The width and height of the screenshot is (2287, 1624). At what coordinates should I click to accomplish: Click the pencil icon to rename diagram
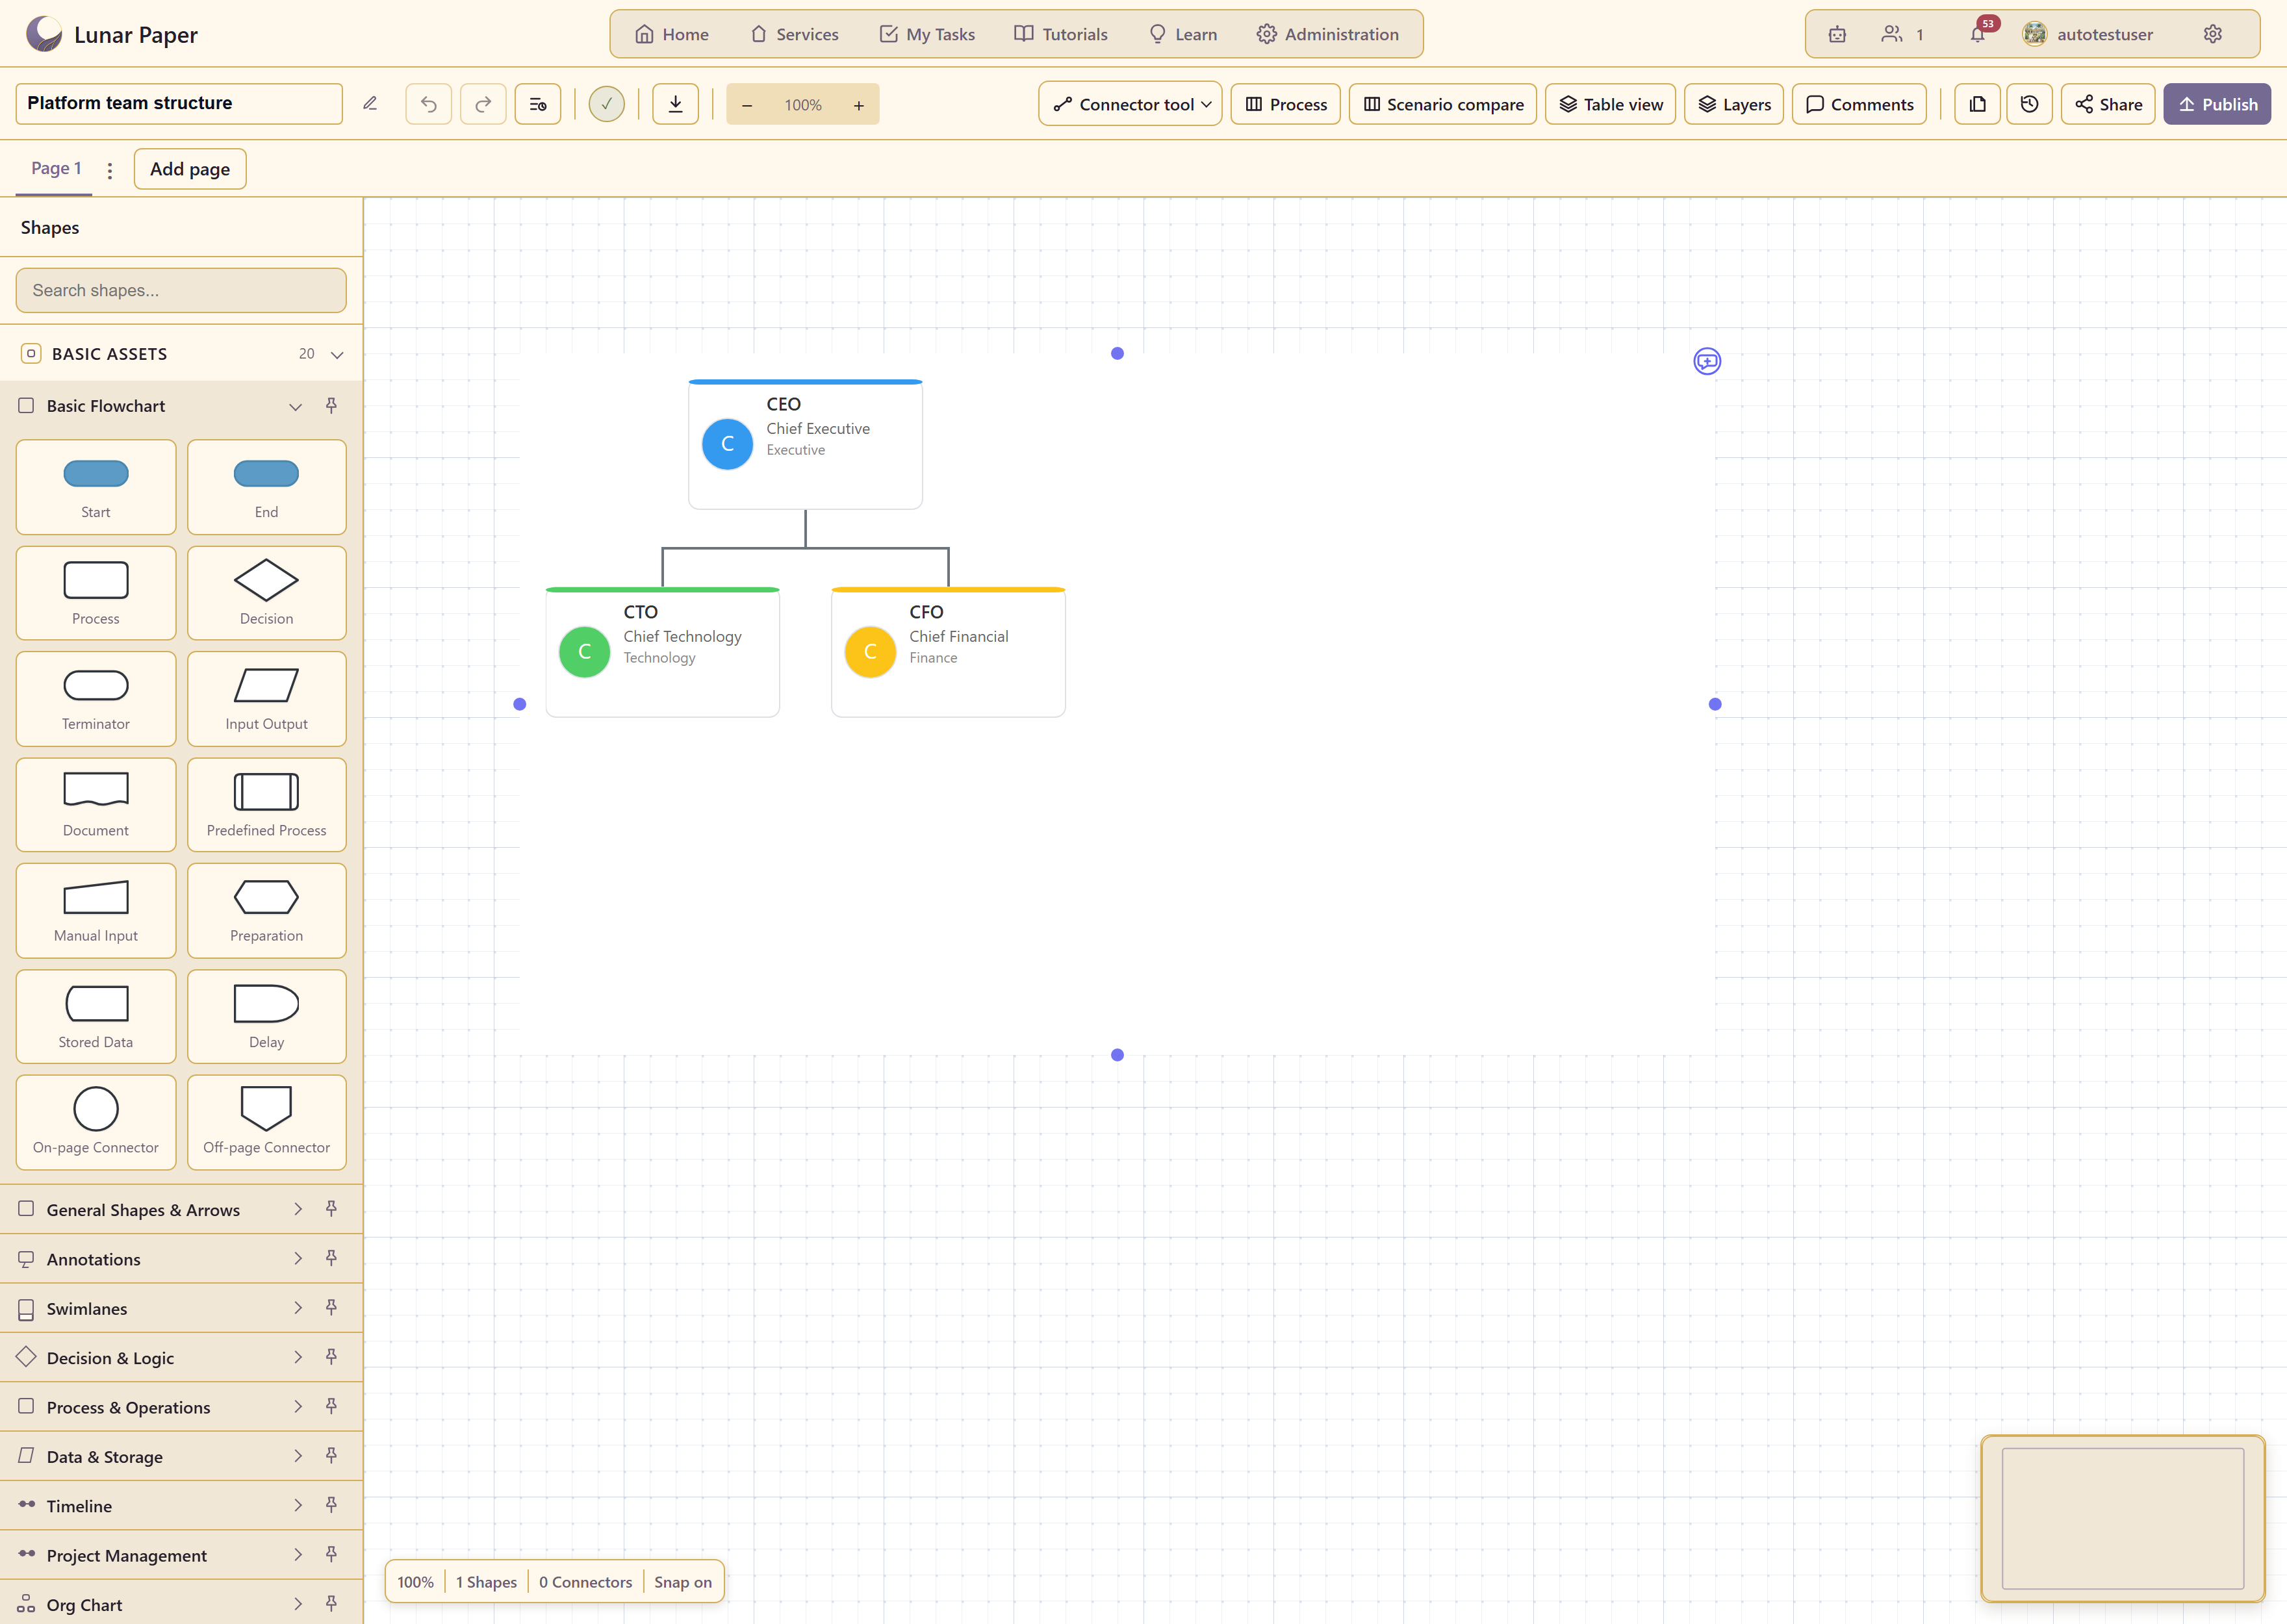tap(370, 104)
